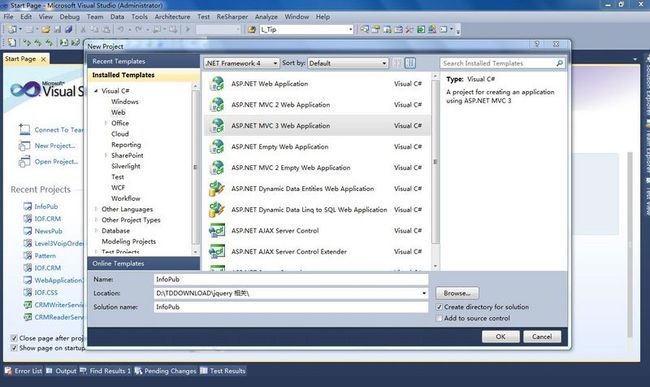Click the Connect To Team icon on Start Page
The width and height of the screenshot is (650, 387).
pyautogui.click(x=24, y=130)
